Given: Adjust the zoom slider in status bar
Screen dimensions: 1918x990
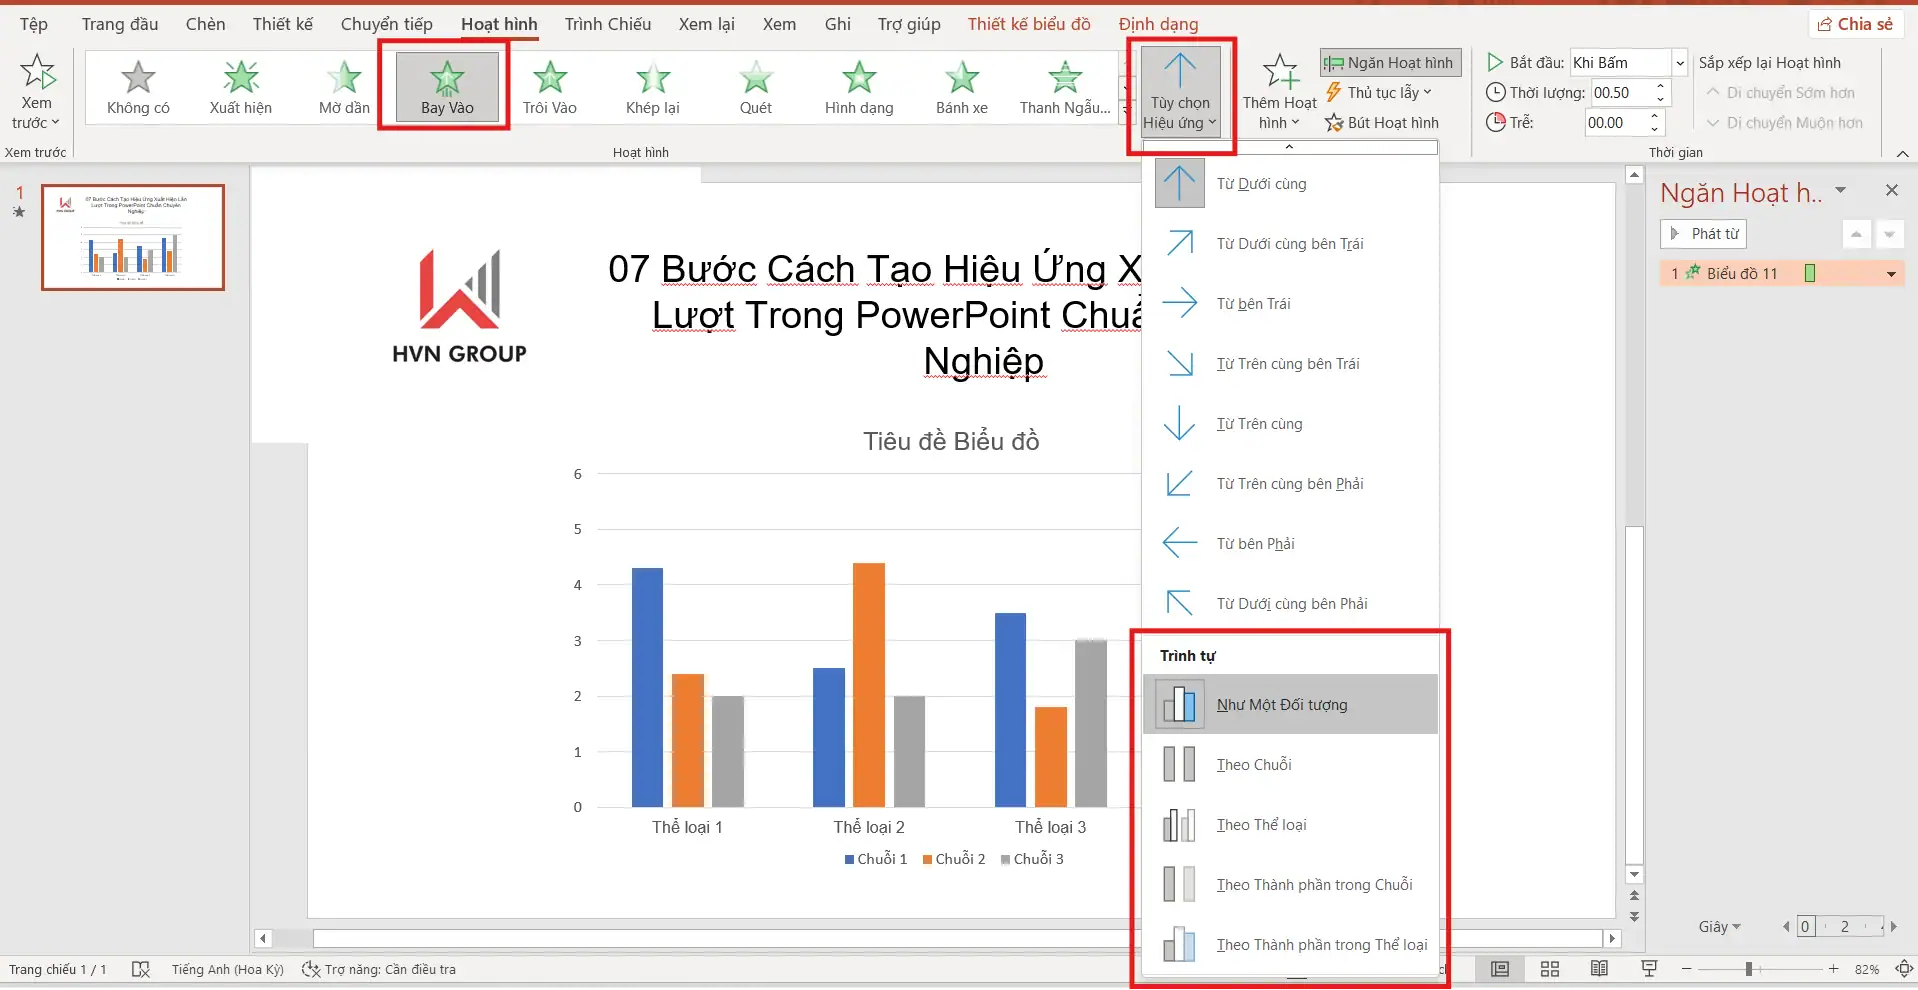Looking at the screenshot, I should click(x=1748, y=969).
